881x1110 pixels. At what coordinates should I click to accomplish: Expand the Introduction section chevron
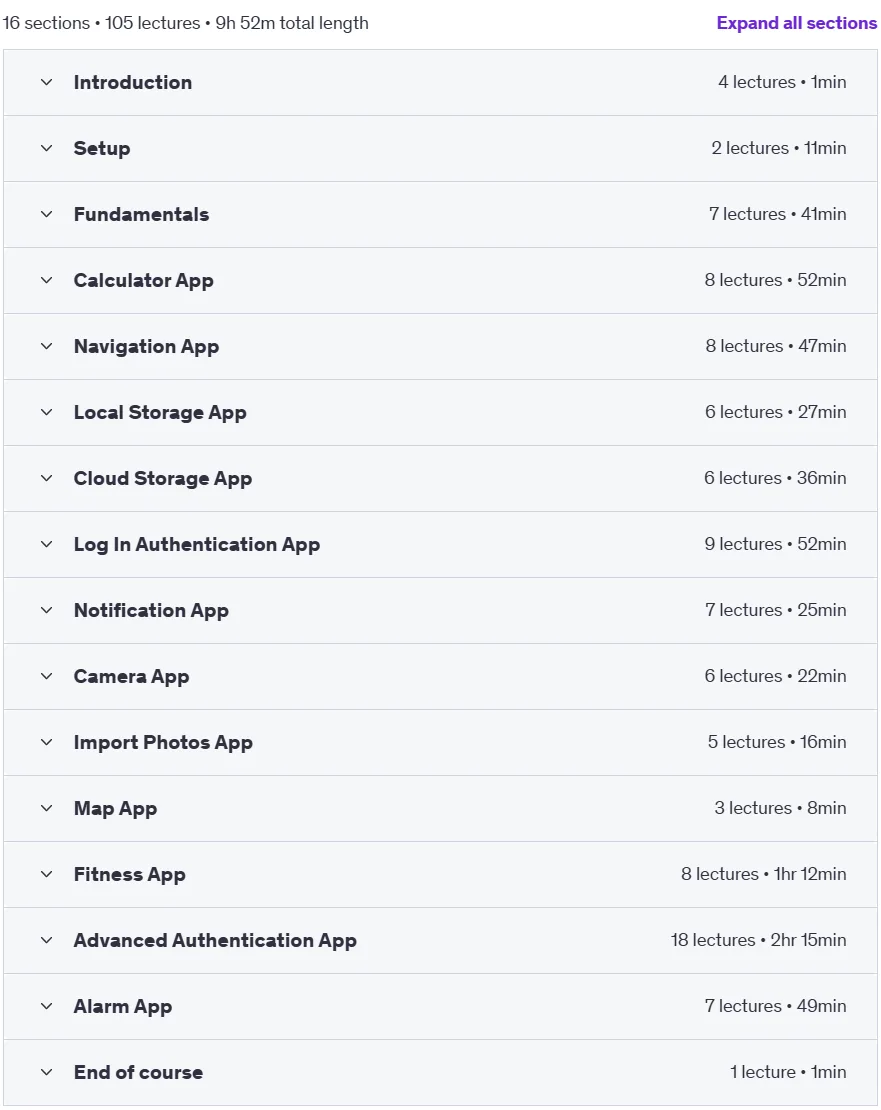(x=47, y=82)
